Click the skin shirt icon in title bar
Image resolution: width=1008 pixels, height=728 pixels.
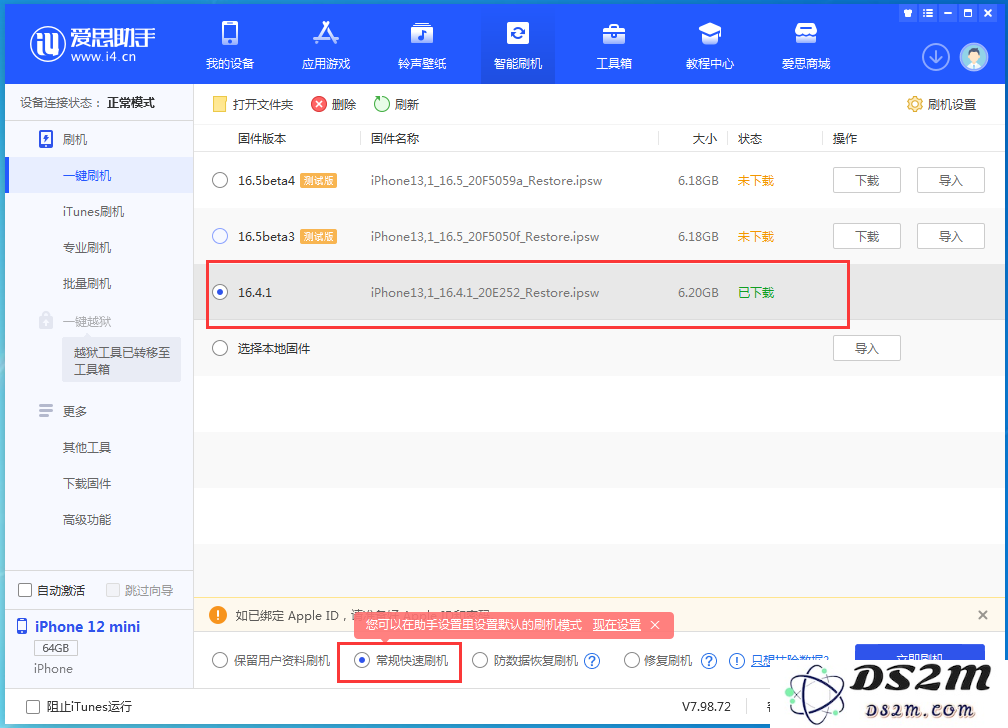pos(907,13)
